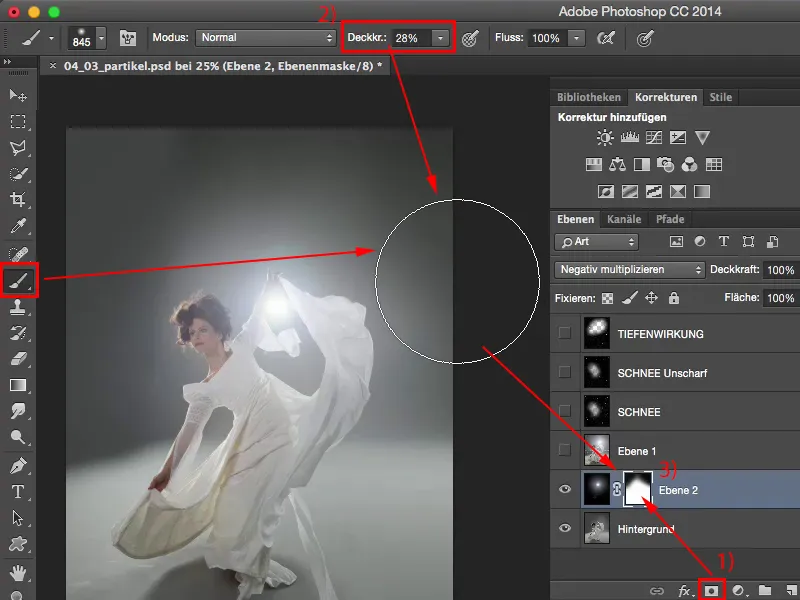Select the Dodge tool
Screen dimensions: 800x600
pyautogui.click(x=18, y=437)
